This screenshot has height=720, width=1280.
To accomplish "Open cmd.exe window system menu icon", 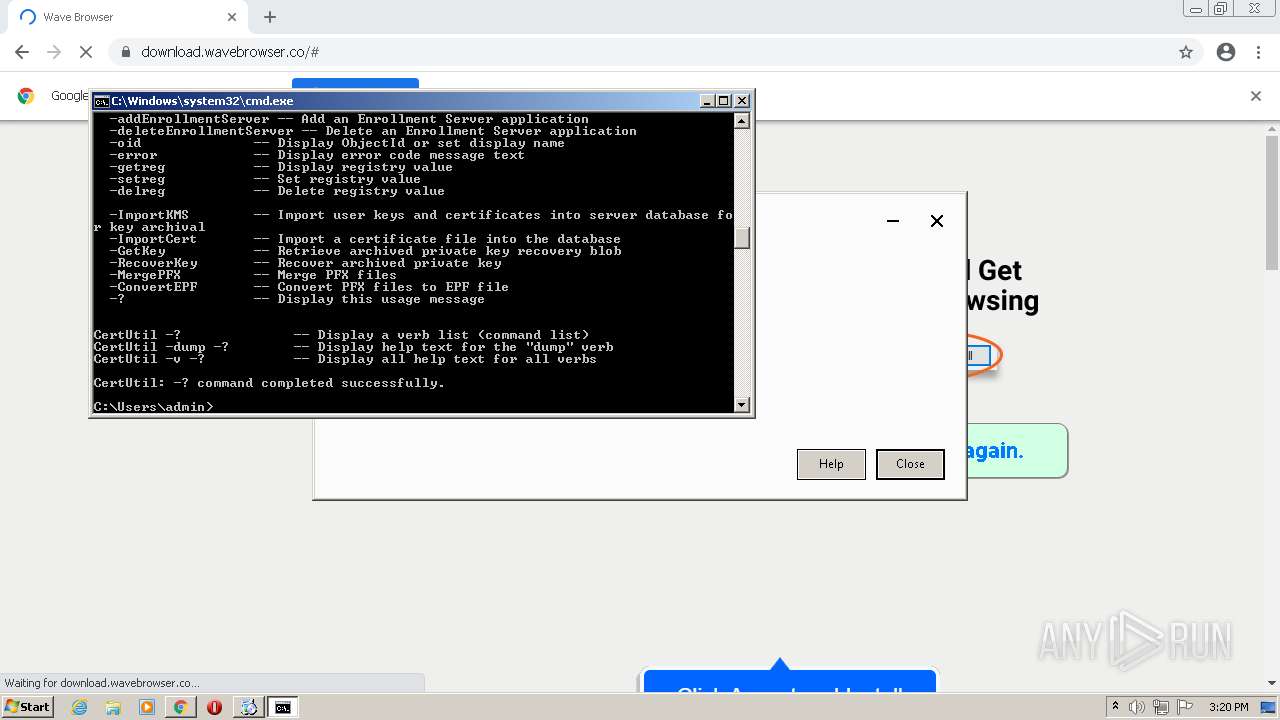I will click(101, 101).
